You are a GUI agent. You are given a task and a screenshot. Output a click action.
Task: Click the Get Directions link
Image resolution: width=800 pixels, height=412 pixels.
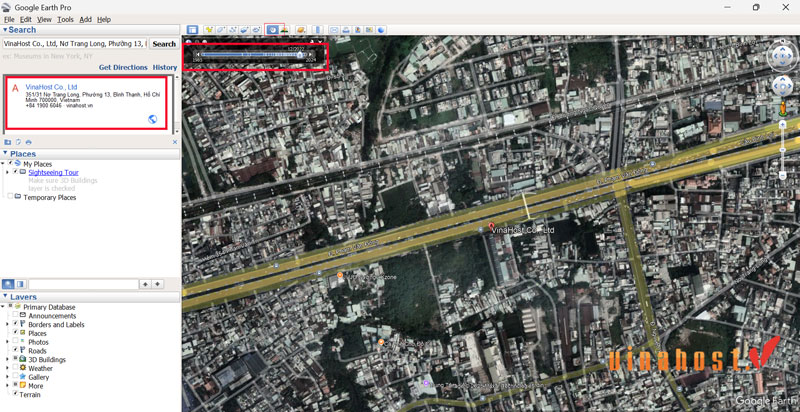(x=123, y=67)
